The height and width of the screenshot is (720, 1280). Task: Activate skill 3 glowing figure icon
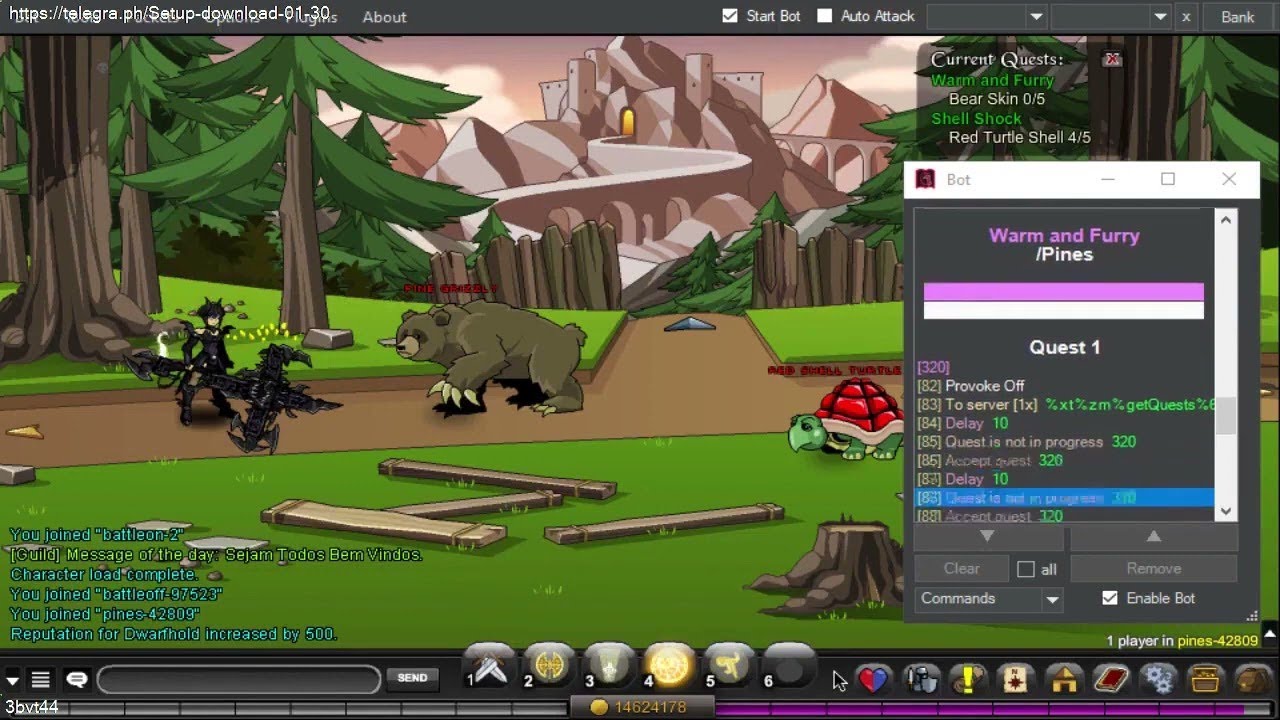pyautogui.click(x=610, y=666)
